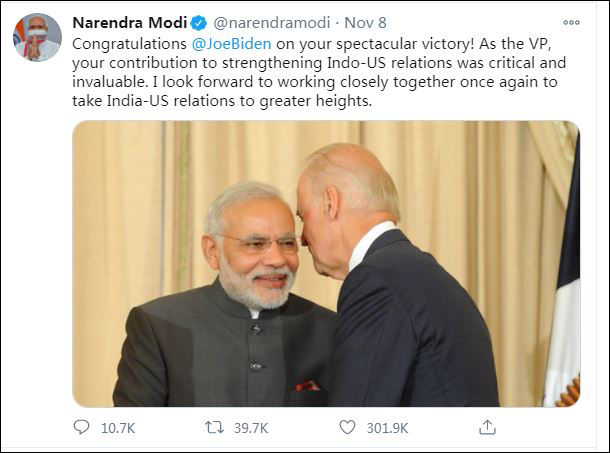
Task: Like the tweet with the heart icon
Action: tap(347, 428)
